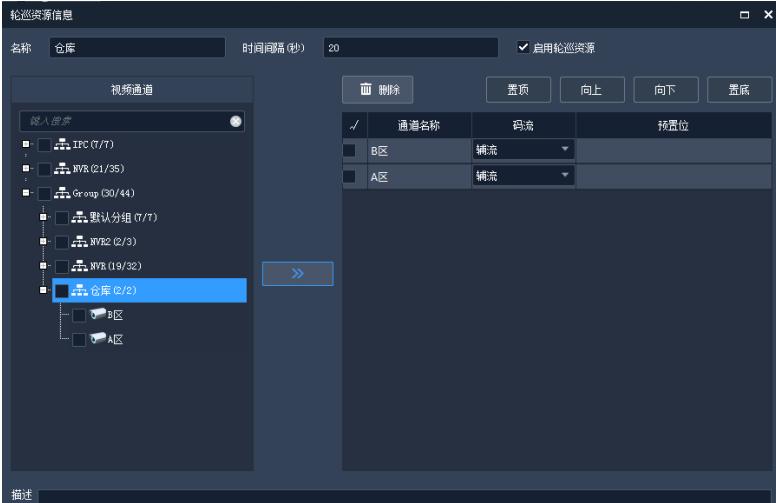776x503 pixels.
Task: Click the 置顶 move-to-top button
Action: click(x=518, y=90)
